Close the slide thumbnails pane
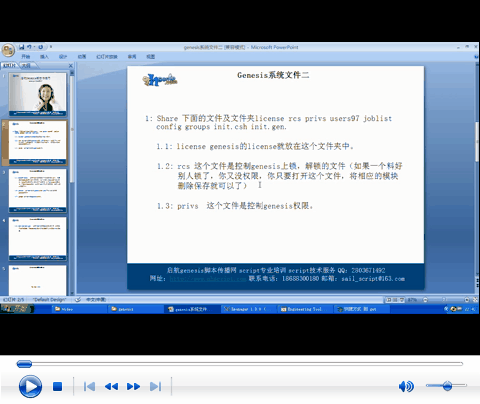Screen dimensions: 480x404 click(x=70, y=66)
